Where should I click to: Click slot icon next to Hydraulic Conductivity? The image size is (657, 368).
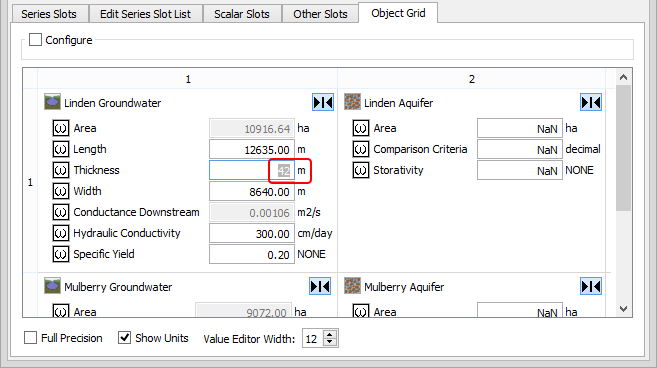click(x=61, y=233)
